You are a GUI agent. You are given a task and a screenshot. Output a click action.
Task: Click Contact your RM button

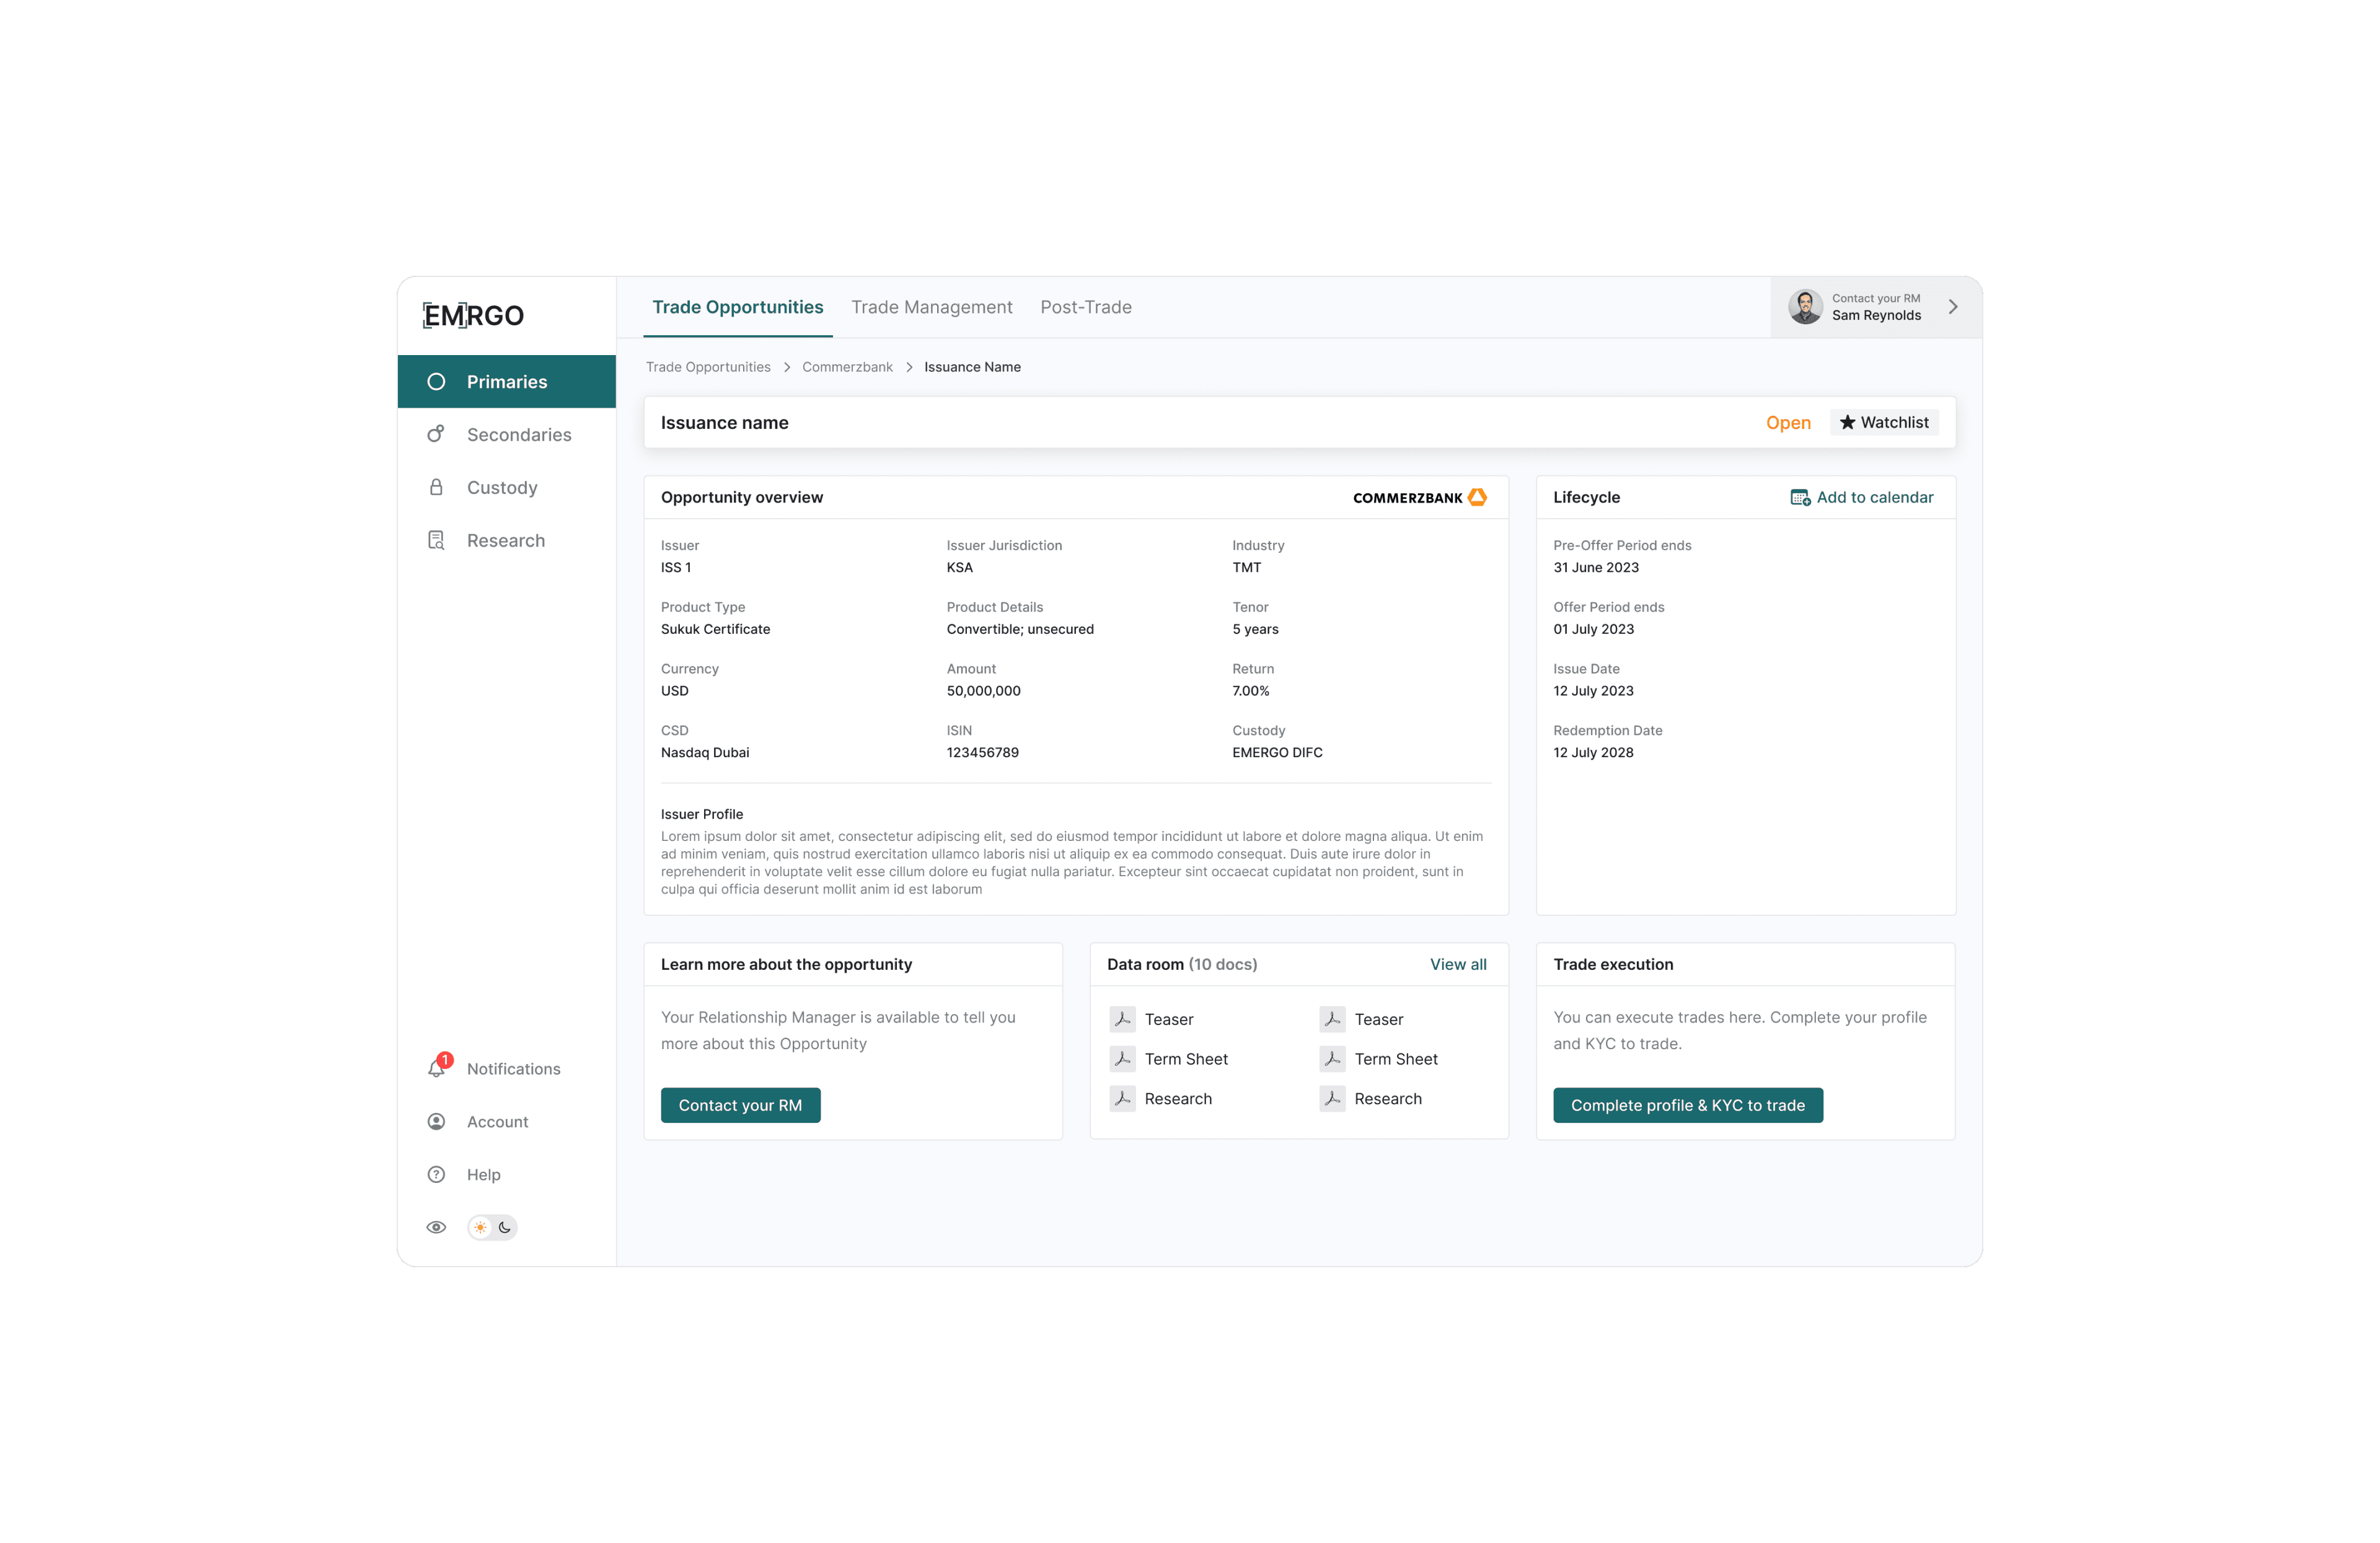click(x=740, y=1105)
